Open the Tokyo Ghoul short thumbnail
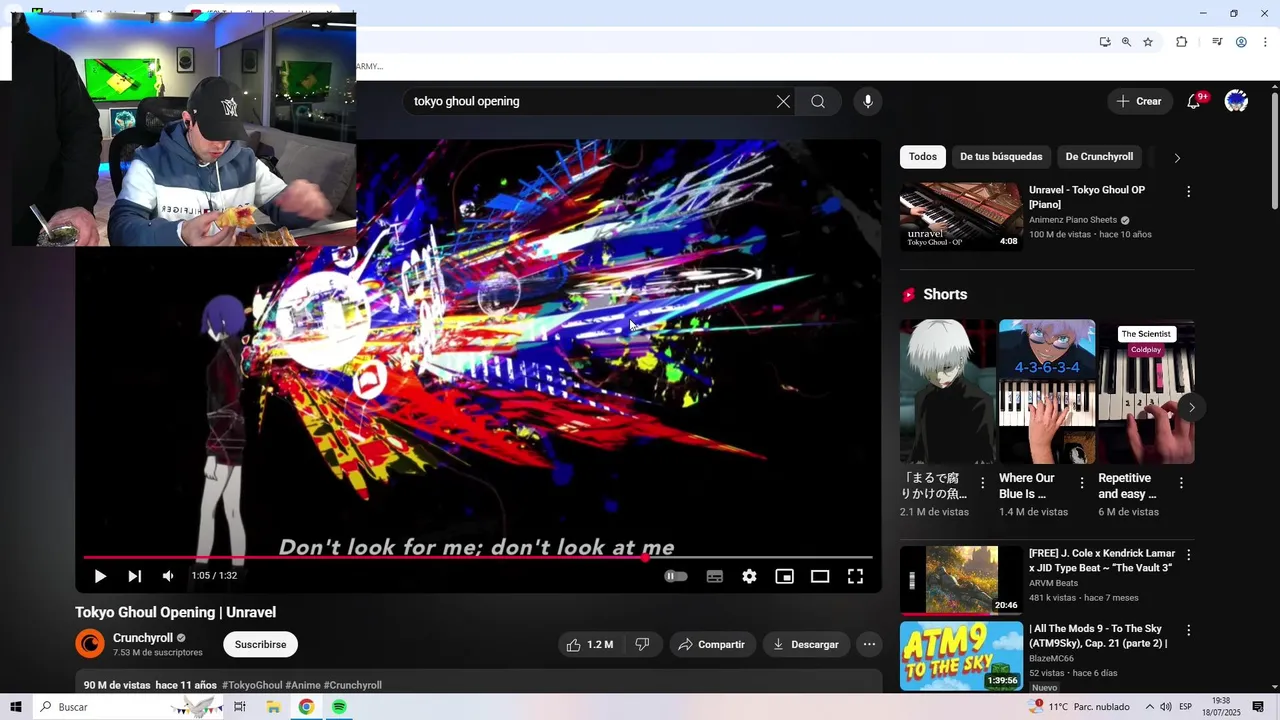The height and width of the screenshot is (720, 1280). pos(947,391)
